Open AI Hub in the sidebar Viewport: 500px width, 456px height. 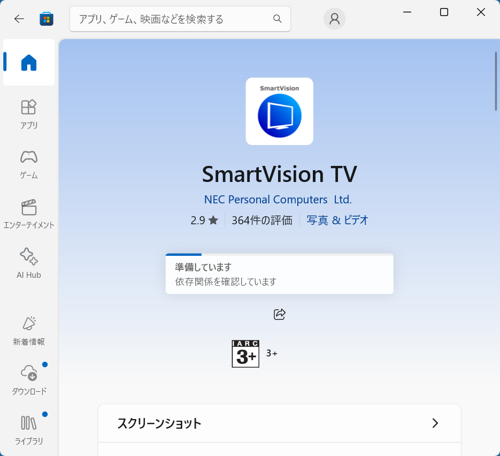click(29, 263)
